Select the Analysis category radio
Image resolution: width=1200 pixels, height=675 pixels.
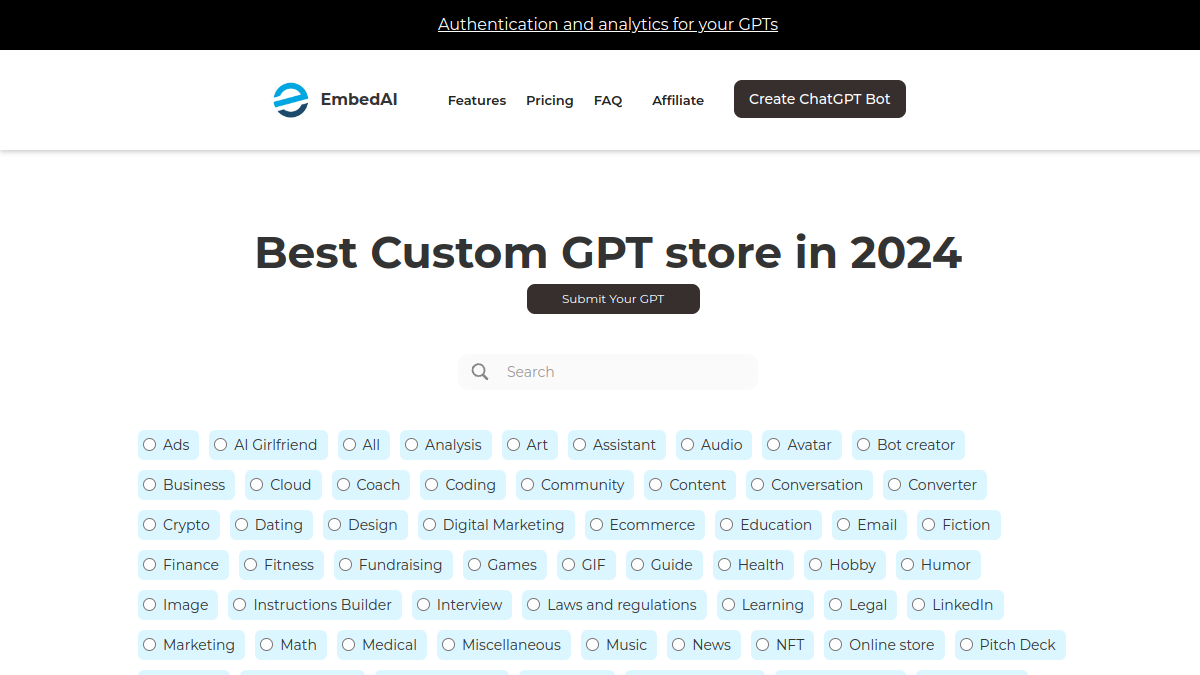click(x=412, y=445)
